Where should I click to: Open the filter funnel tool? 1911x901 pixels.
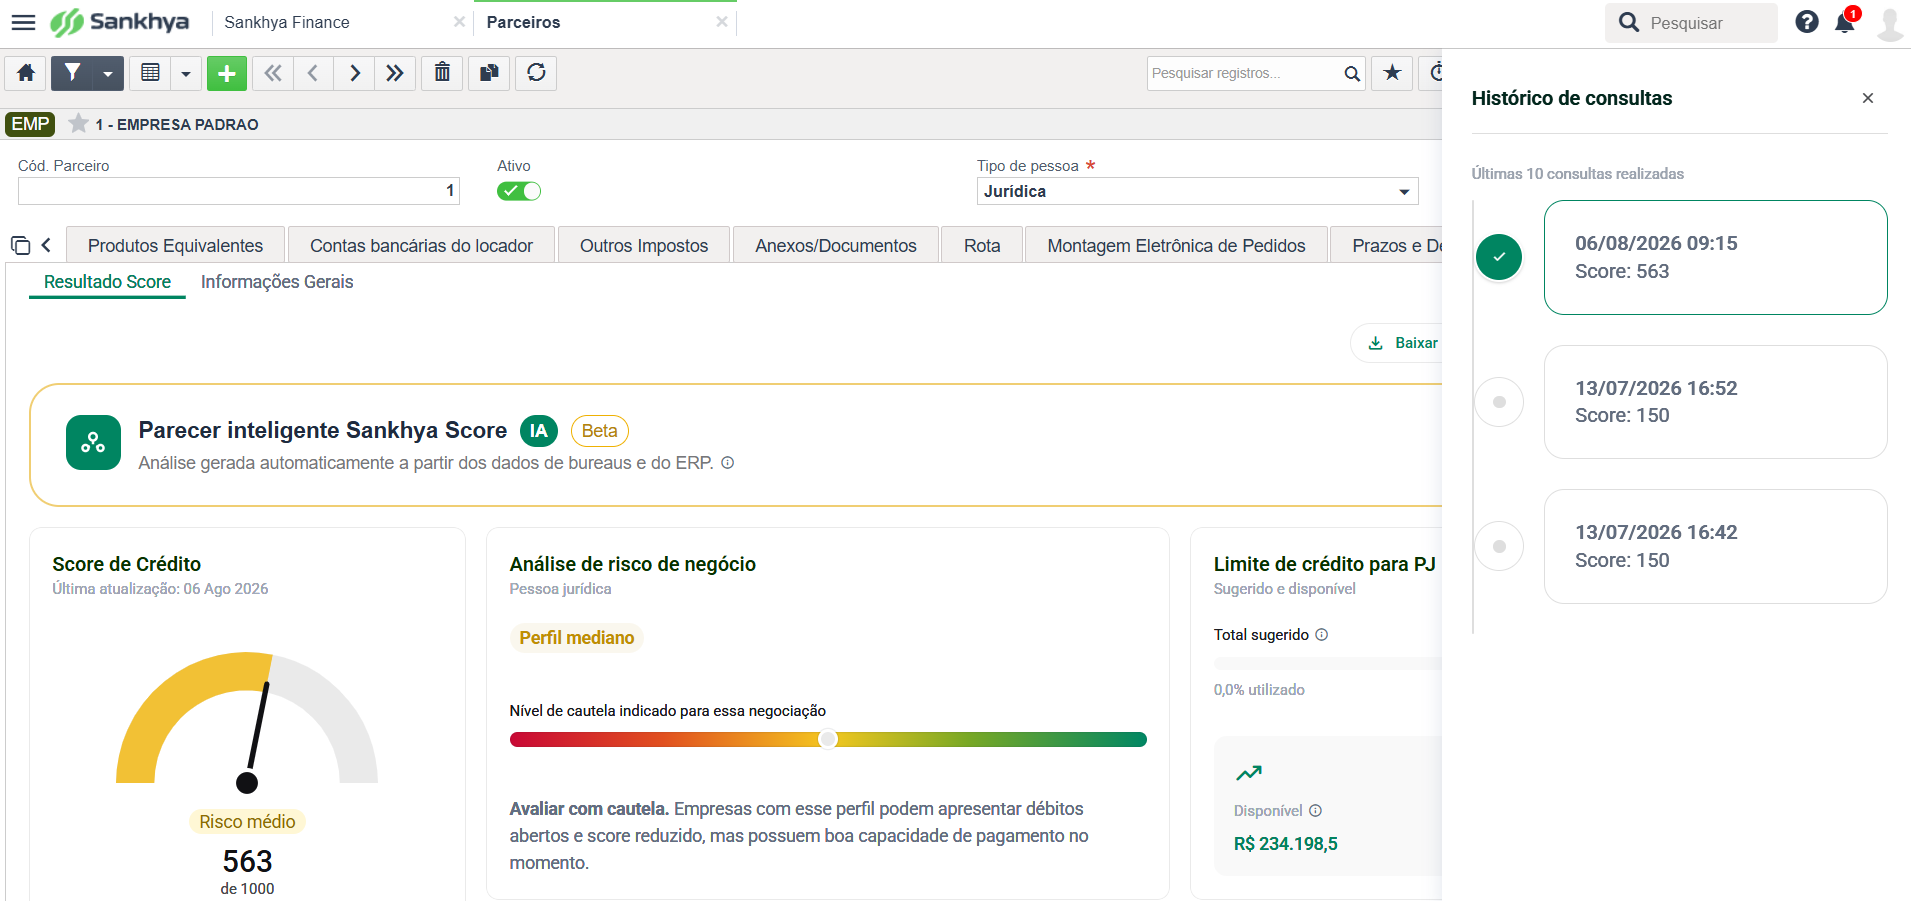point(72,73)
